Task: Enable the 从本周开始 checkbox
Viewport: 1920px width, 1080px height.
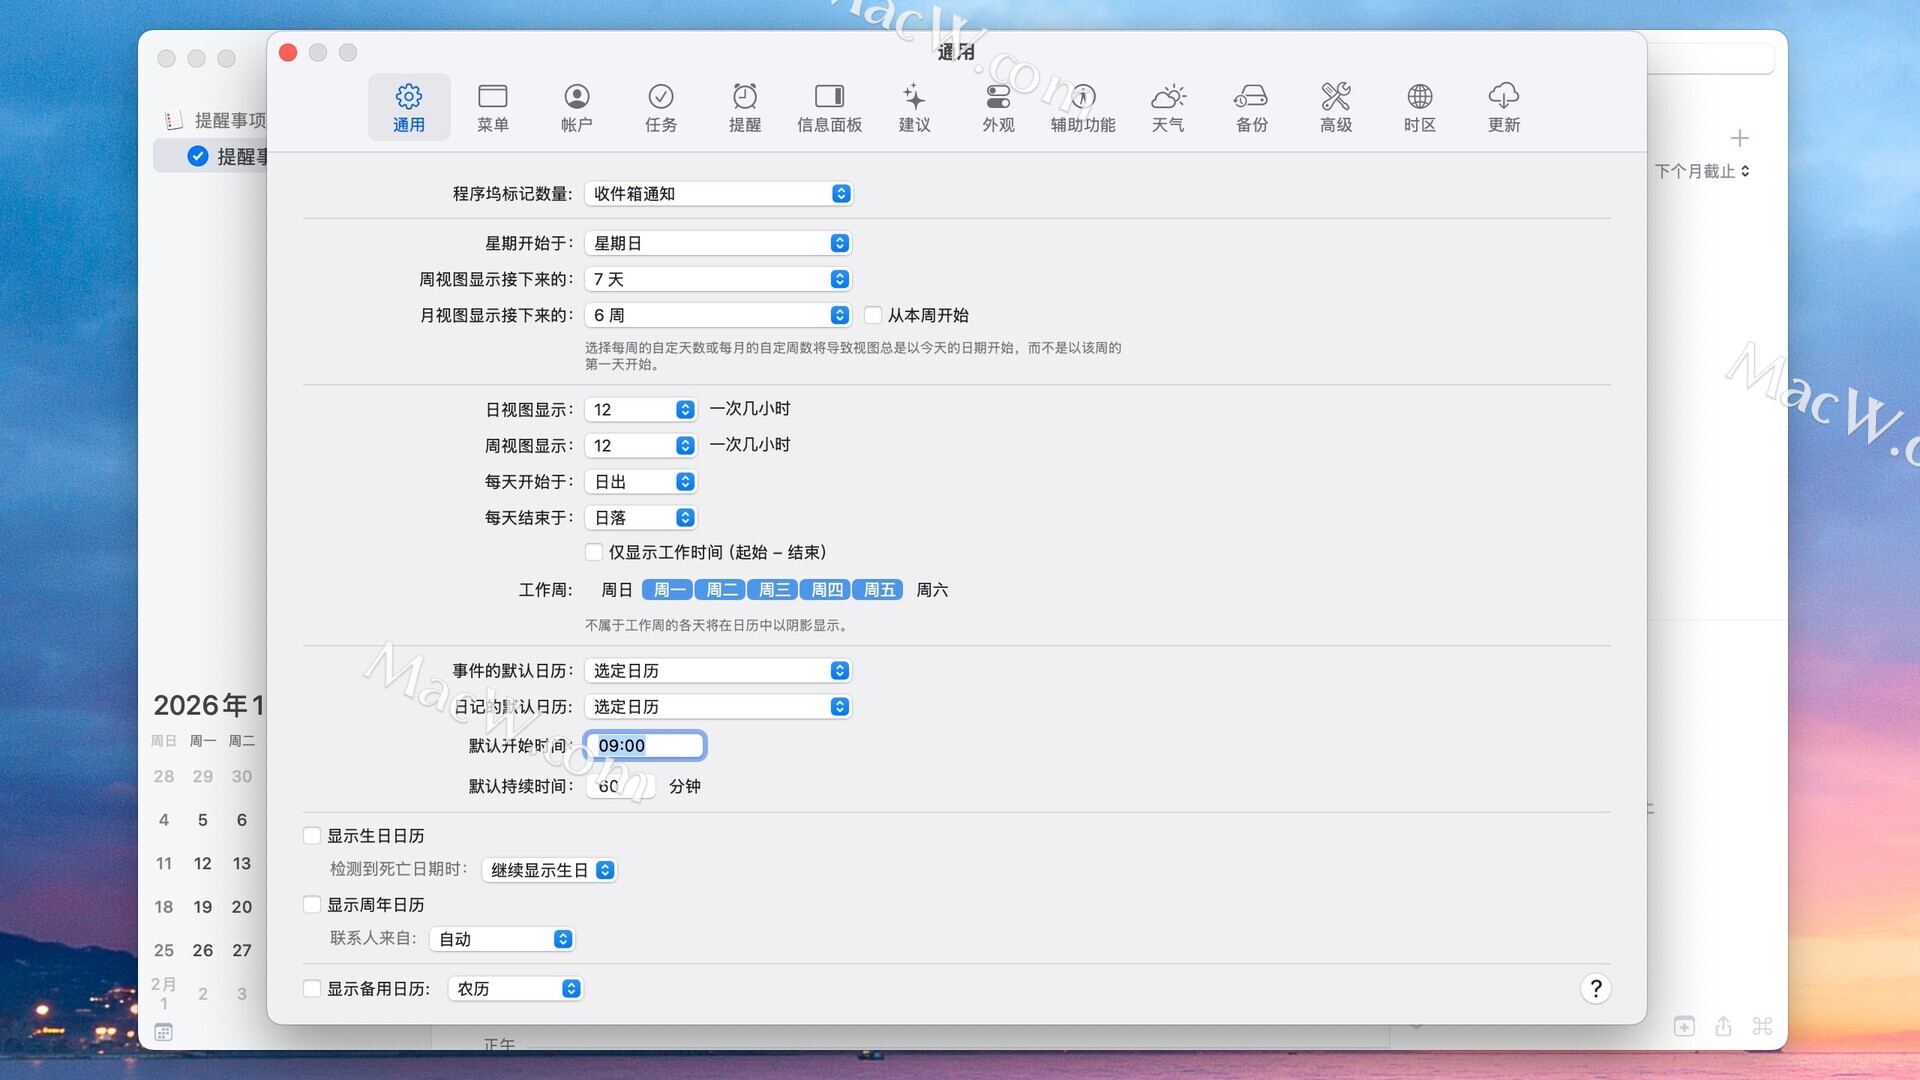Action: click(873, 315)
